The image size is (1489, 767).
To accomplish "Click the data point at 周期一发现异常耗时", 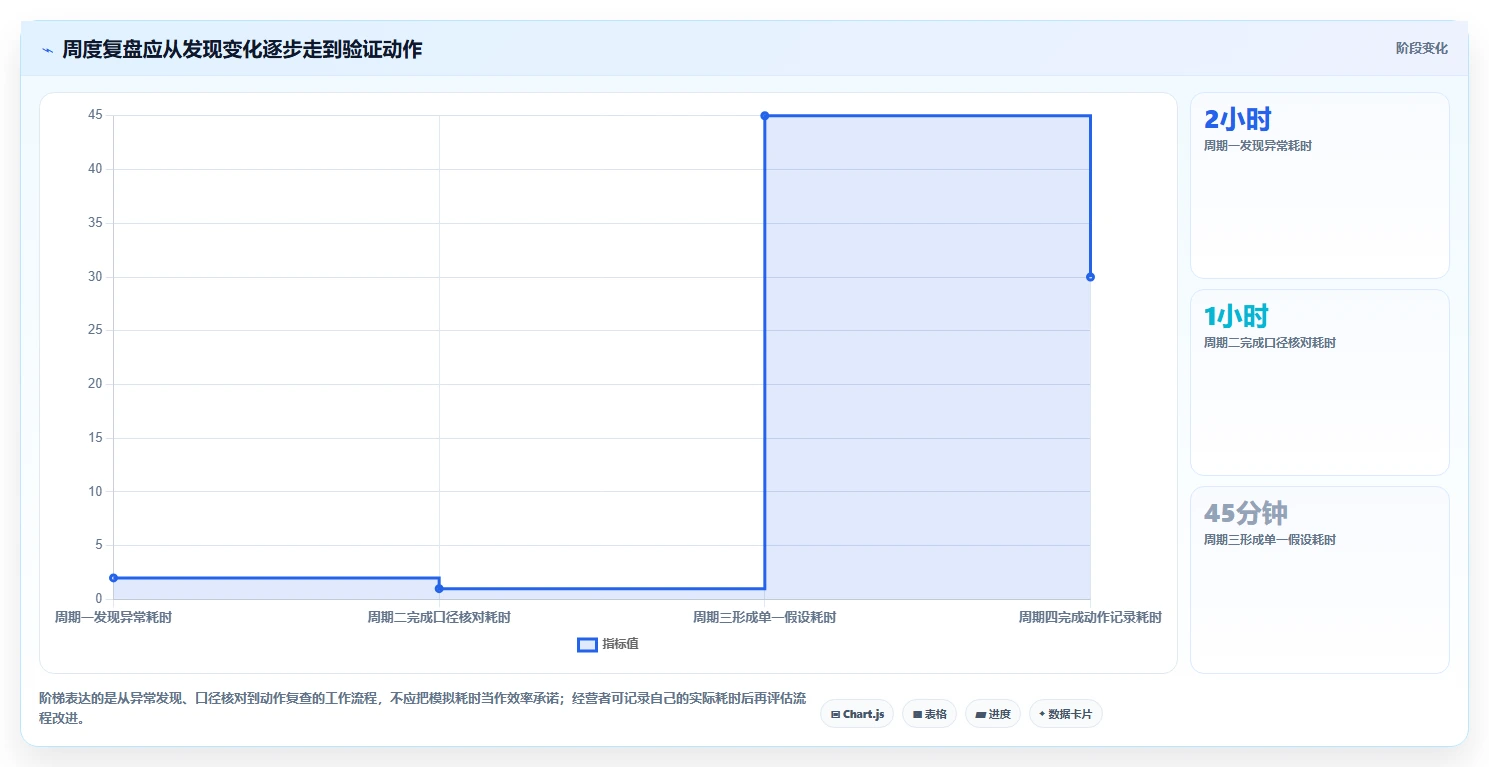I will pyautogui.click(x=113, y=578).
